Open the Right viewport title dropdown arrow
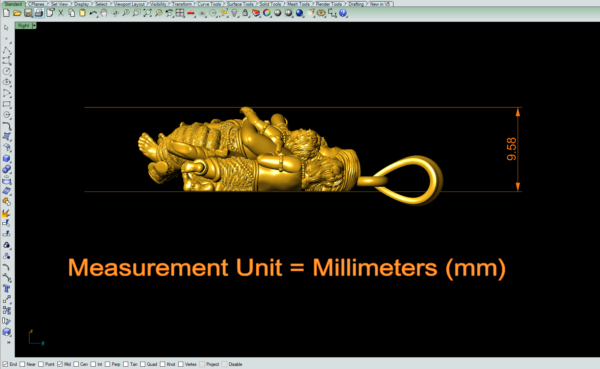 [34, 25]
